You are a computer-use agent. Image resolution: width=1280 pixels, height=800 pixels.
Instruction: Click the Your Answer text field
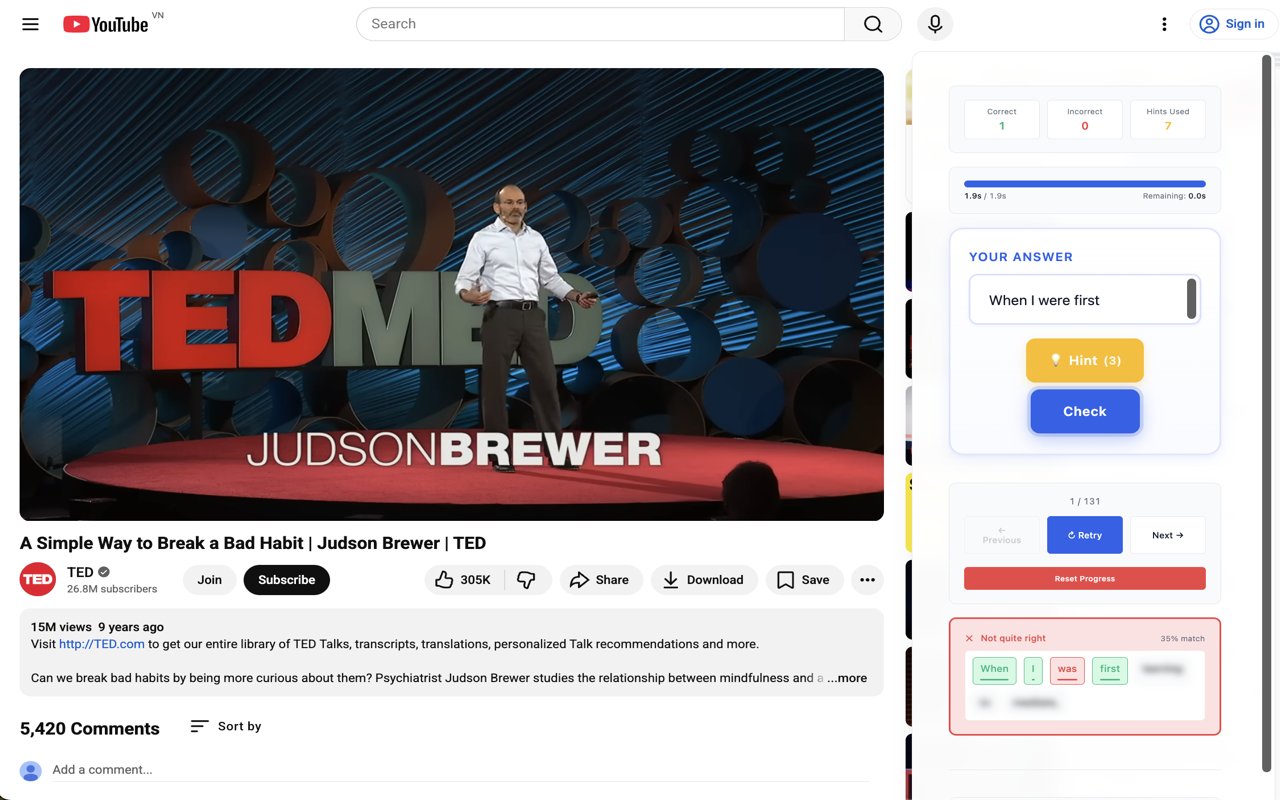(x=1078, y=300)
